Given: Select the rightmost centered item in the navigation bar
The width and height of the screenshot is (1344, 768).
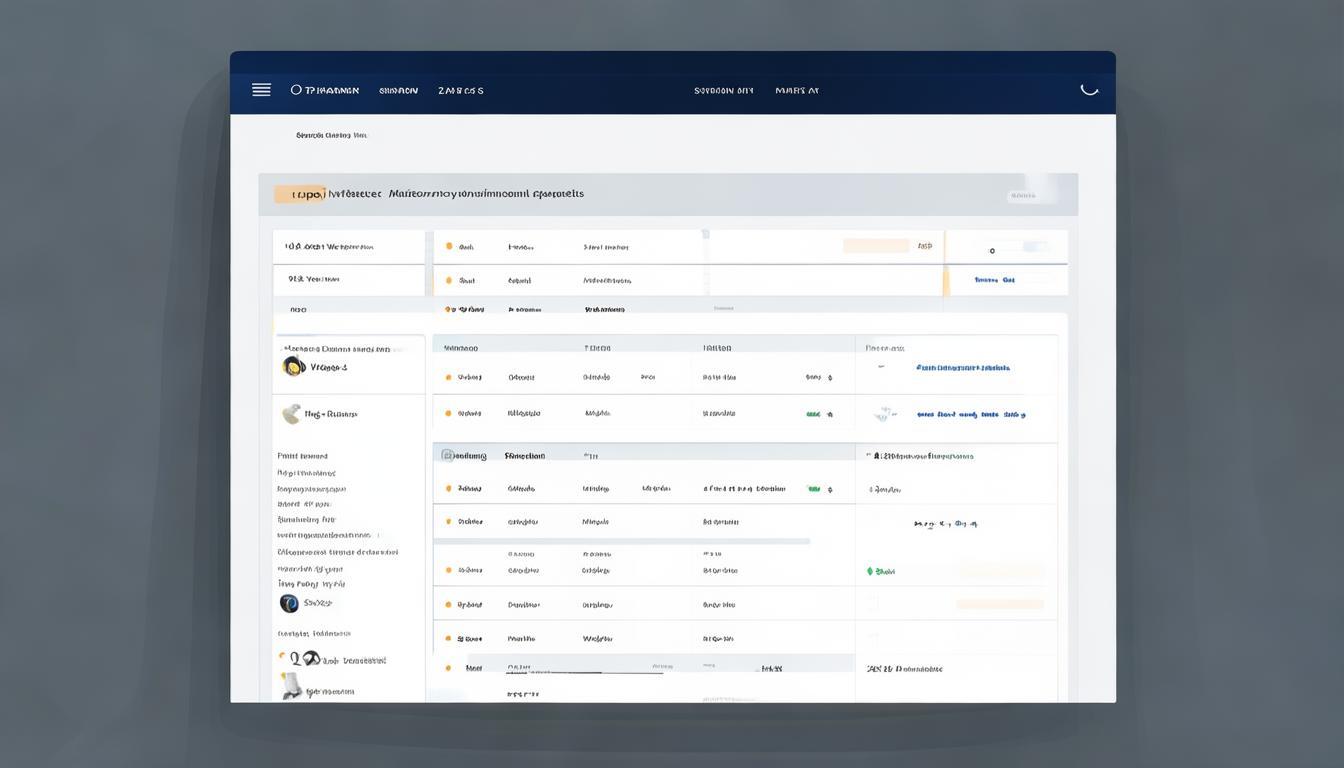Looking at the screenshot, I should coord(797,91).
